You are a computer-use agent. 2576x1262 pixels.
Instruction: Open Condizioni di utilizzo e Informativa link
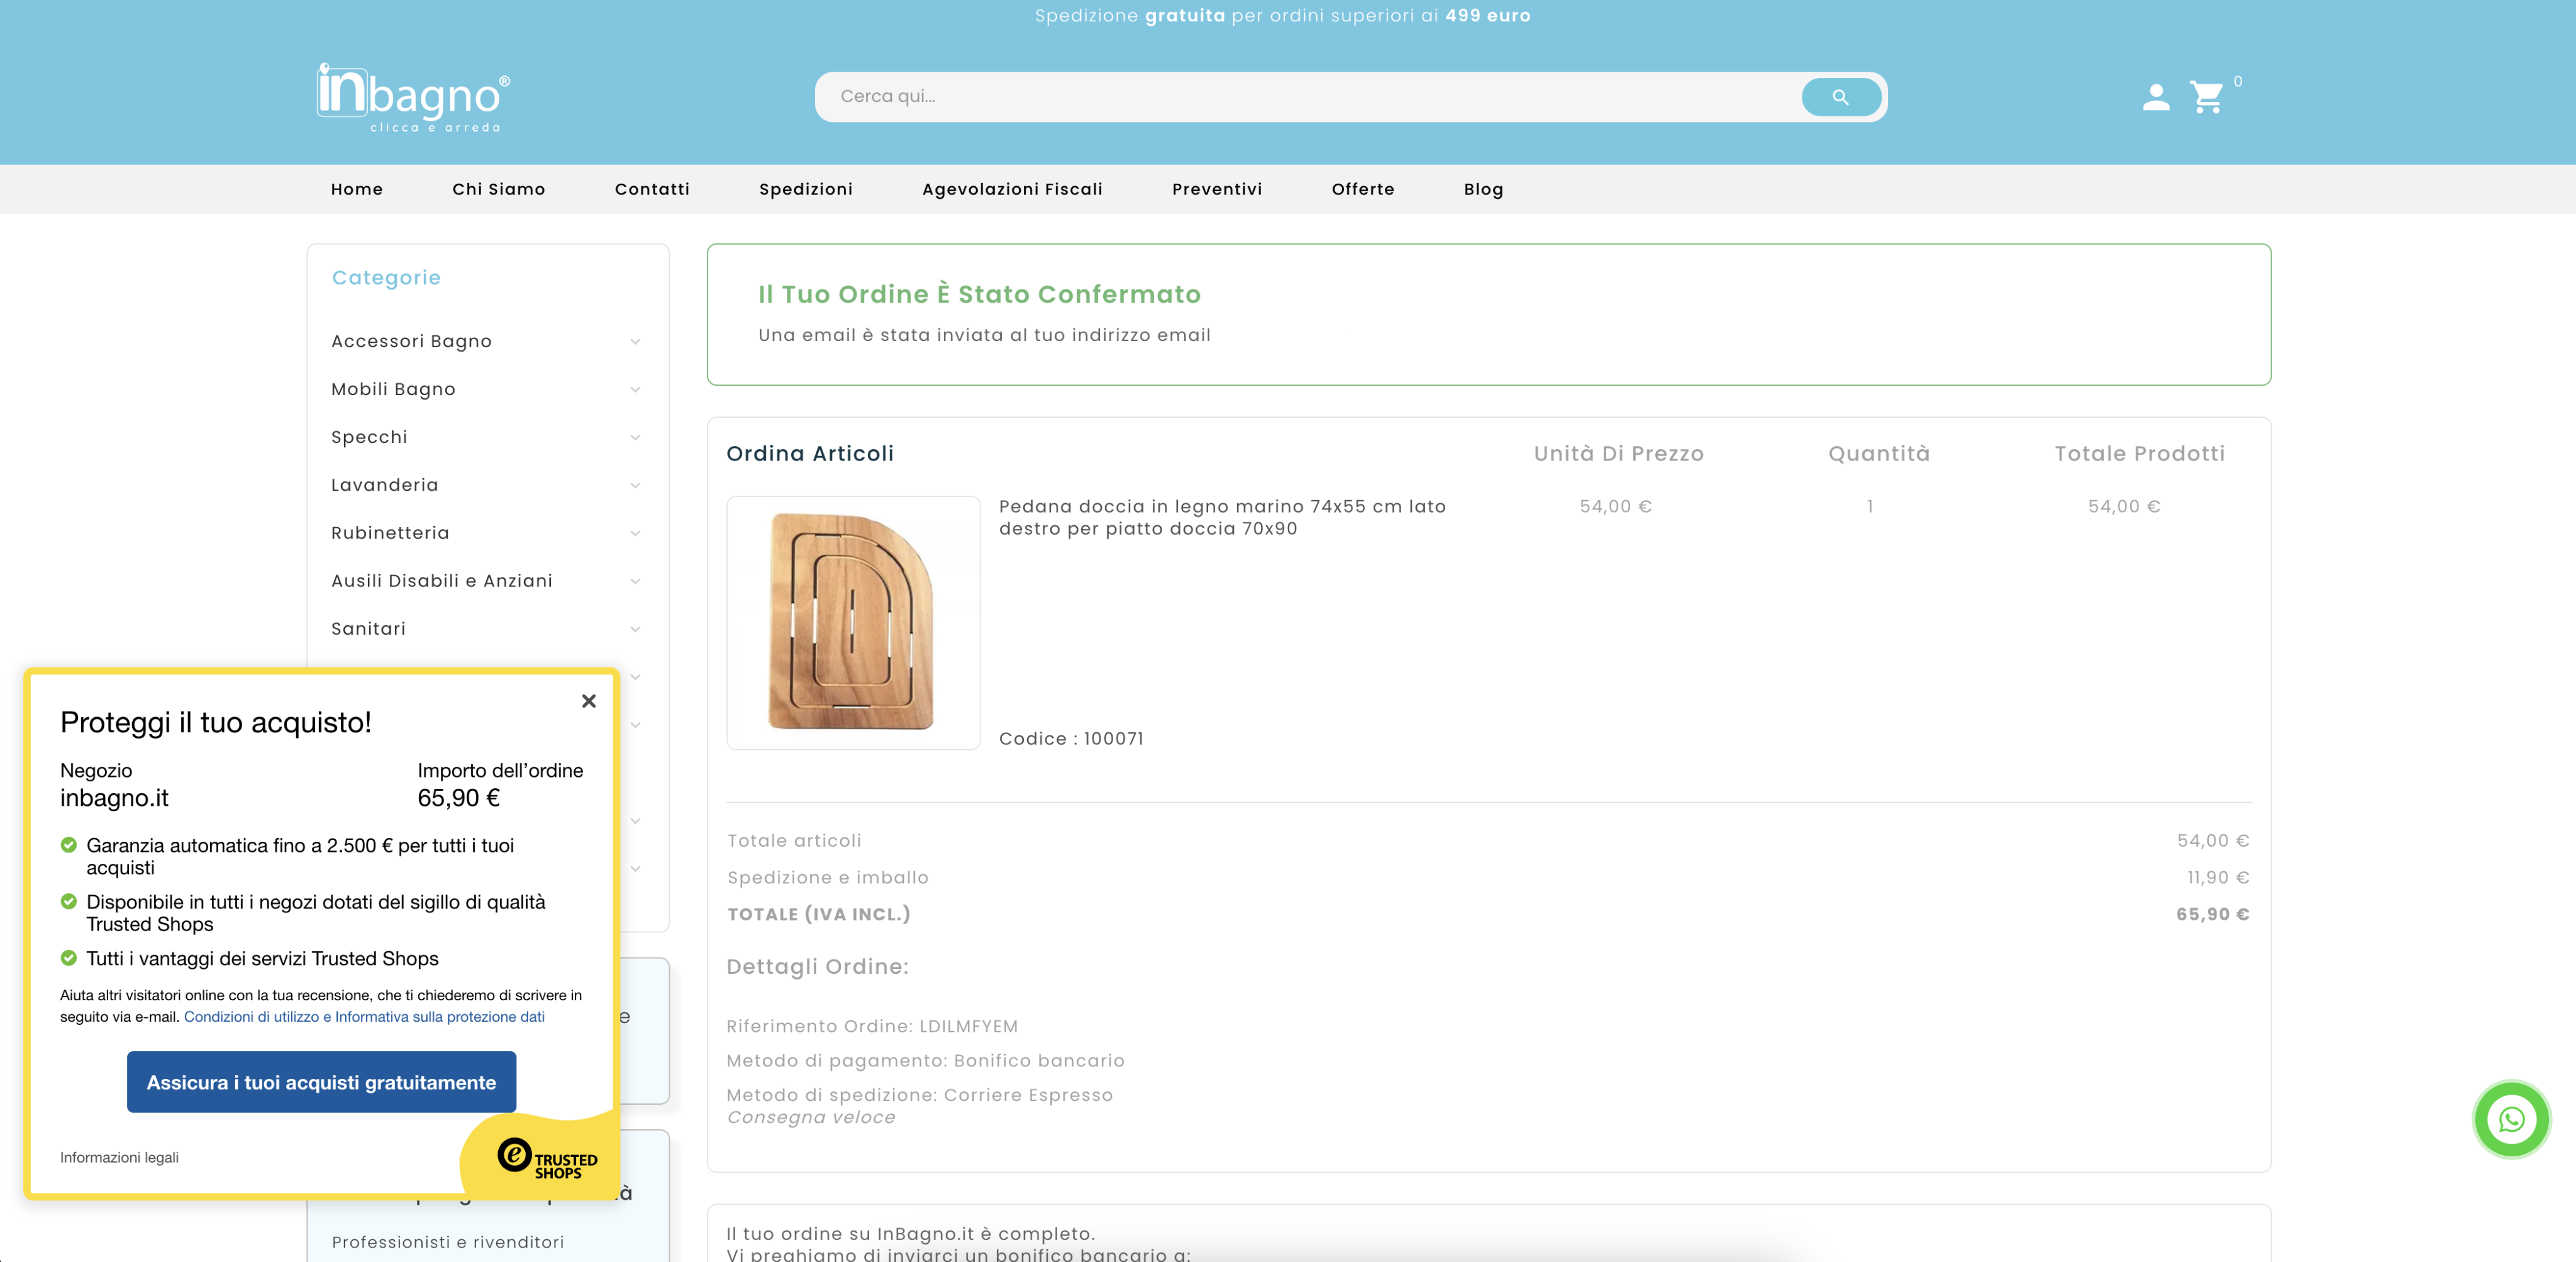point(364,1017)
